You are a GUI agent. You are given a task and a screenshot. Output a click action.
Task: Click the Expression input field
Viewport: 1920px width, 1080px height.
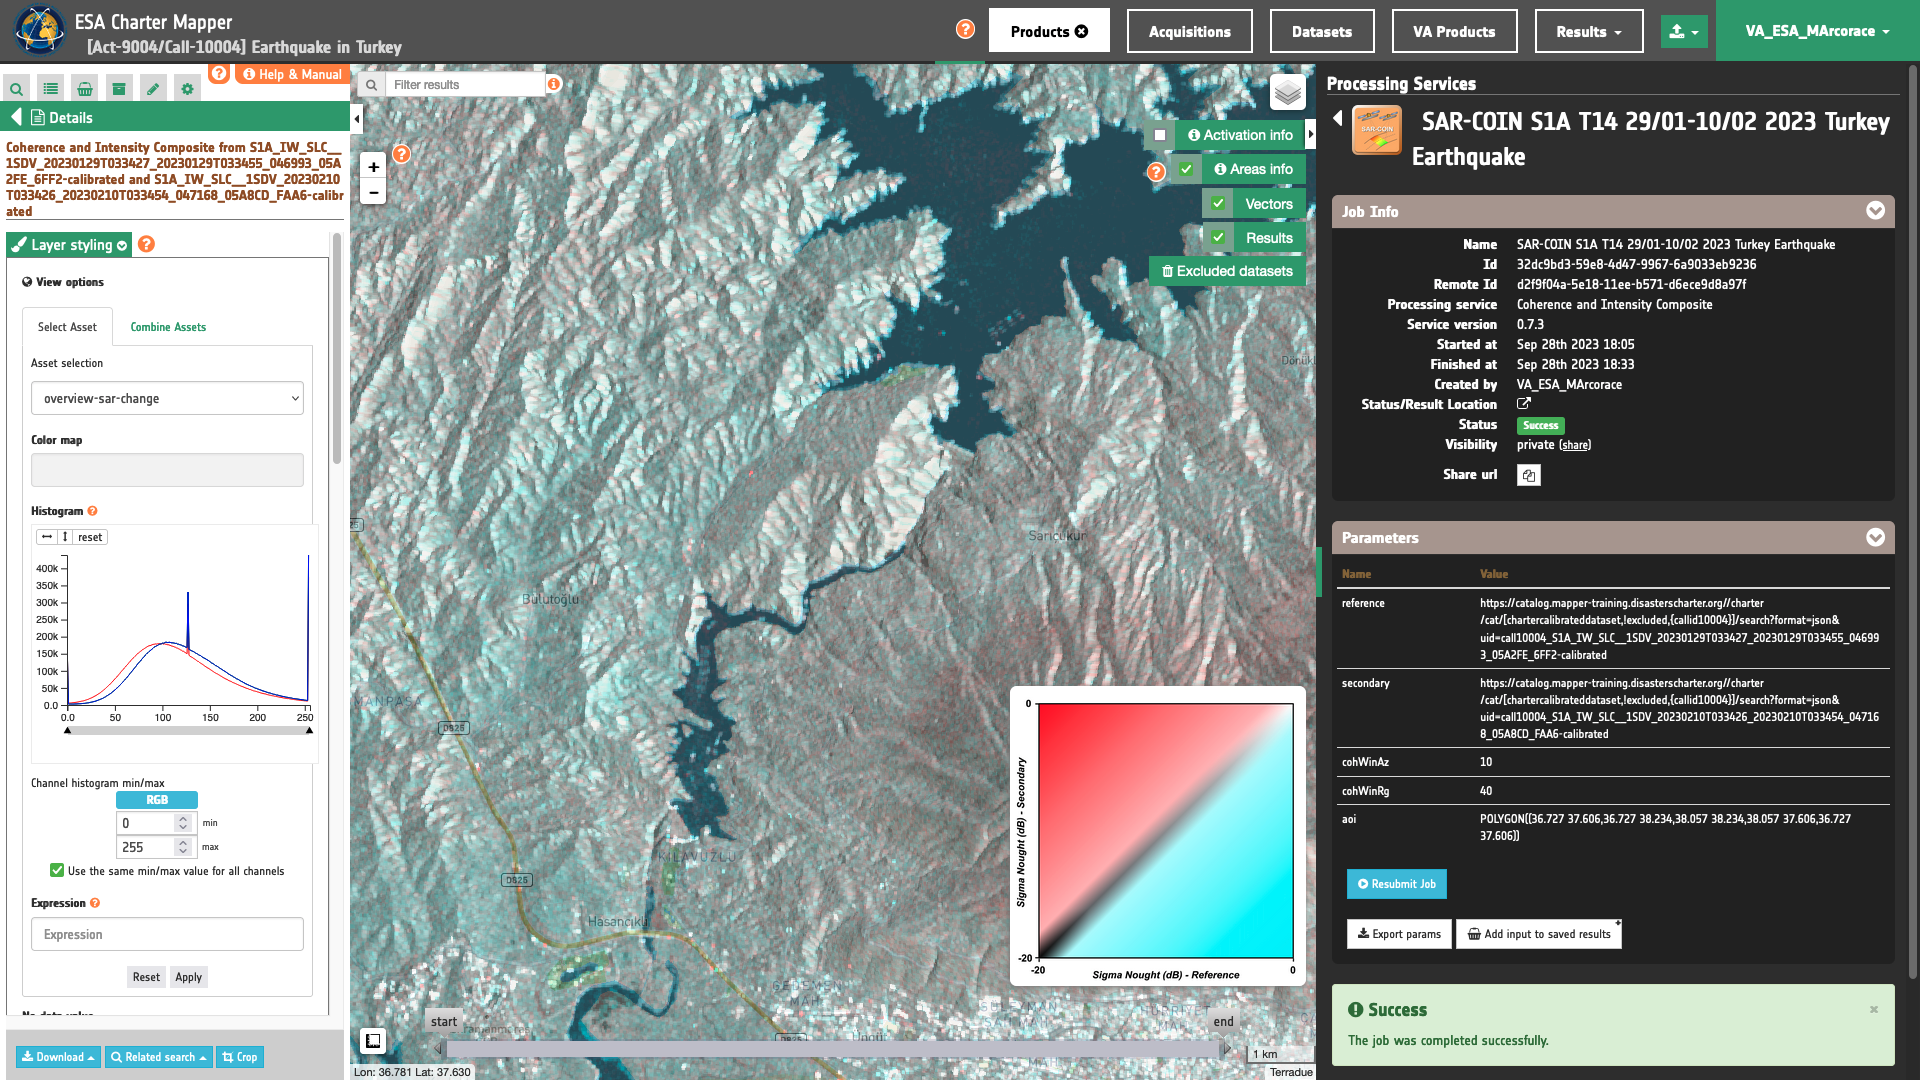tap(167, 934)
